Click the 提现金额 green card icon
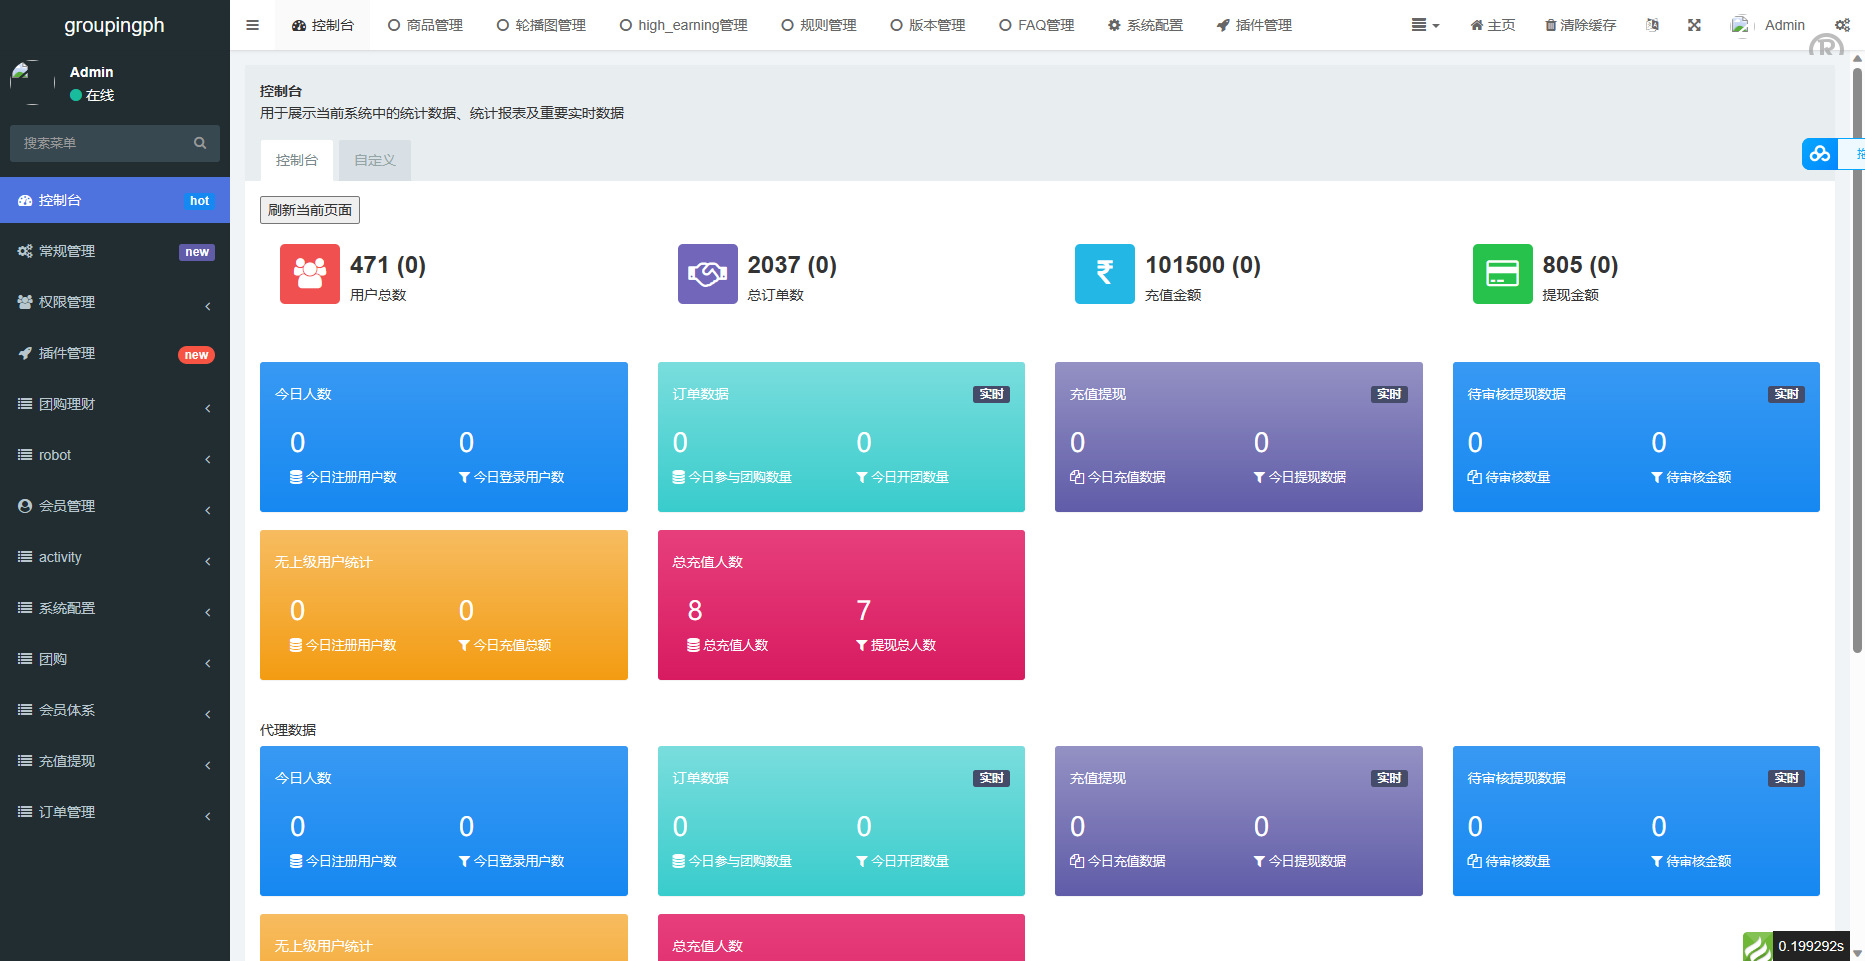Image resolution: width=1865 pixels, height=961 pixels. tap(1502, 274)
